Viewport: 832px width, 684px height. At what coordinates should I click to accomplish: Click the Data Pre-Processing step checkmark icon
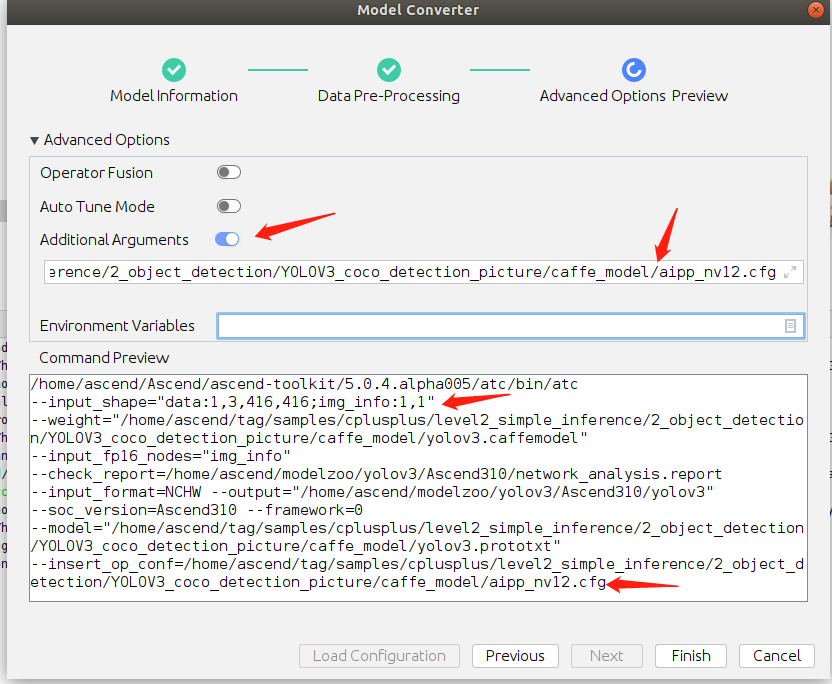pyautogui.click(x=389, y=70)
